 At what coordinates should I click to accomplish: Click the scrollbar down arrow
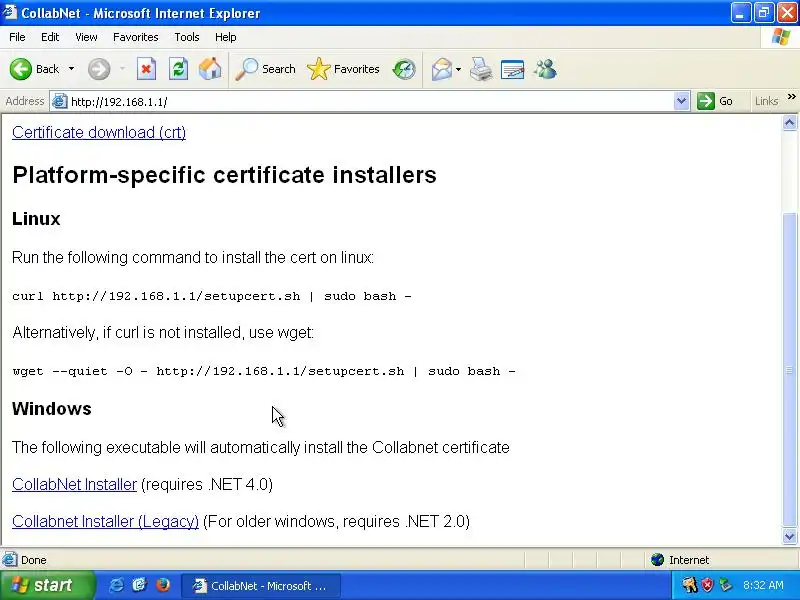pyautogui.click(x=789, y=536)
